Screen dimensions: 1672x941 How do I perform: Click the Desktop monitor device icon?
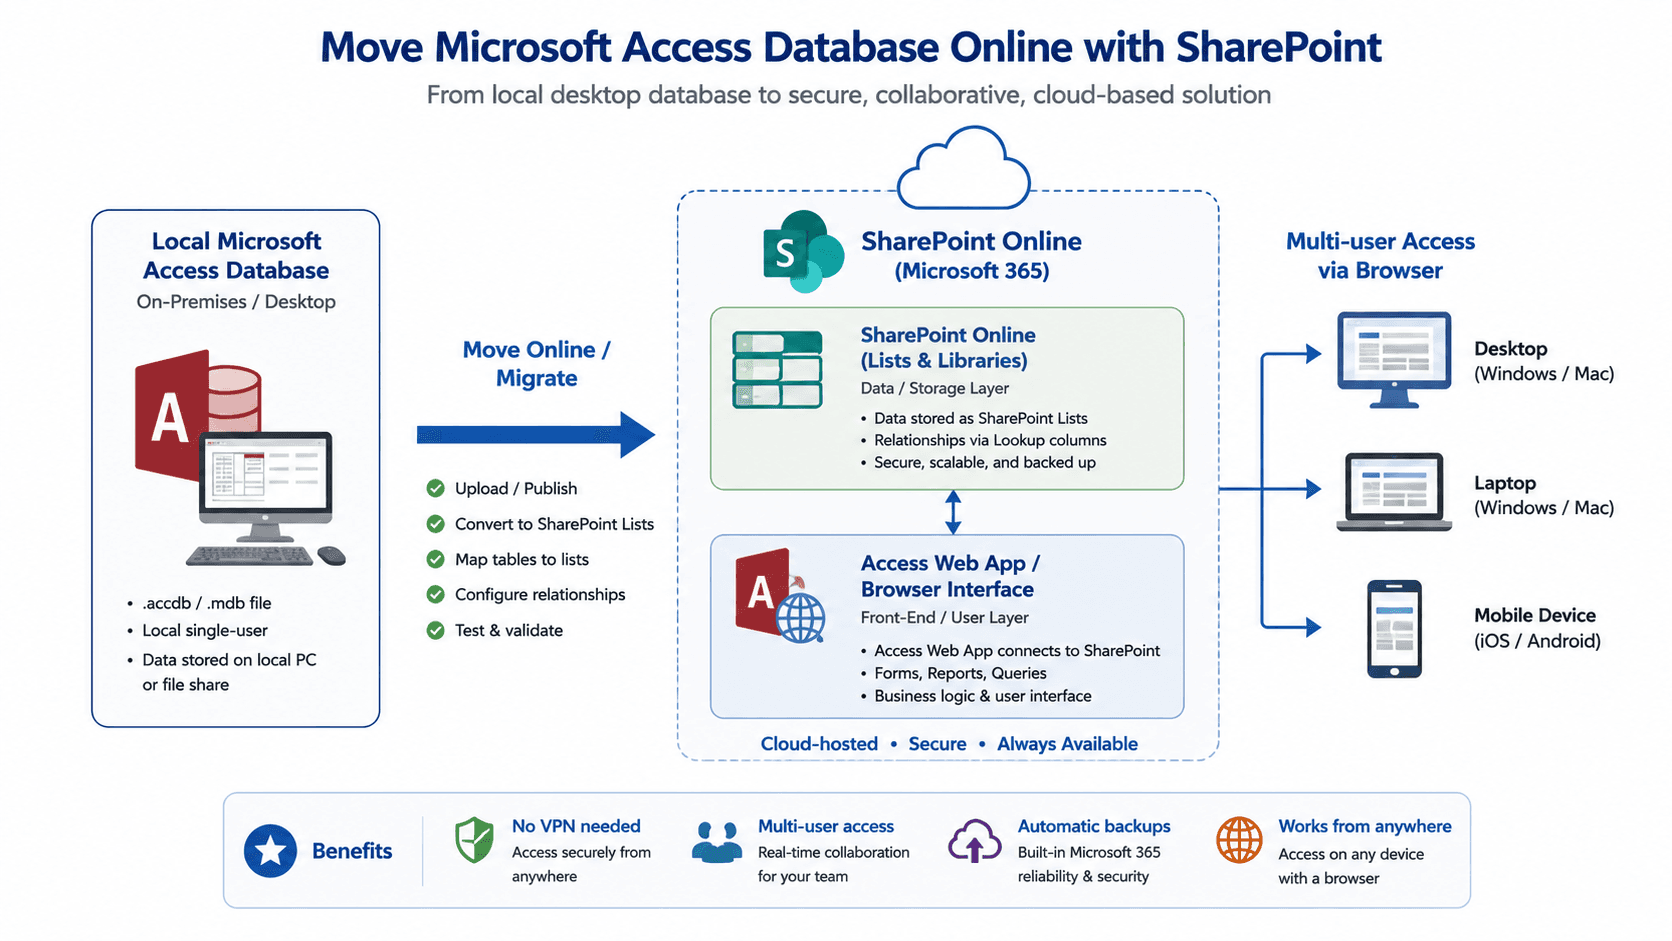pos(1394,360)
